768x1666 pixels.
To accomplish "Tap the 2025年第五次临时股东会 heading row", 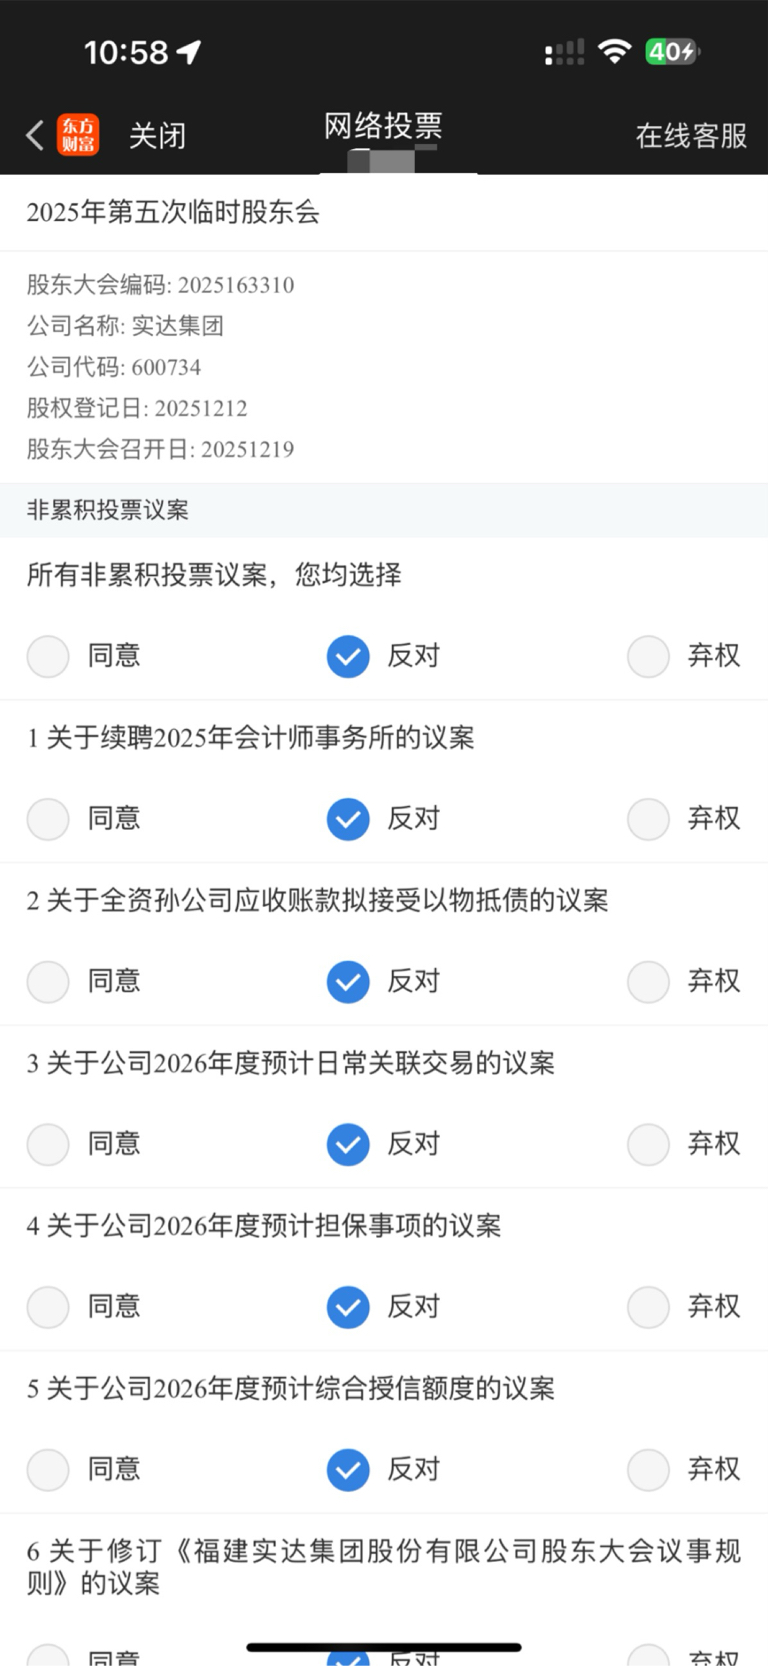I will pos(384,212).
